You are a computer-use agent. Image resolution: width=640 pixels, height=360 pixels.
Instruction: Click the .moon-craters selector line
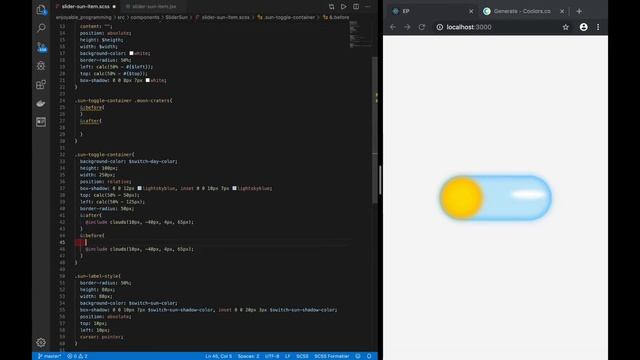click(124, 100)
